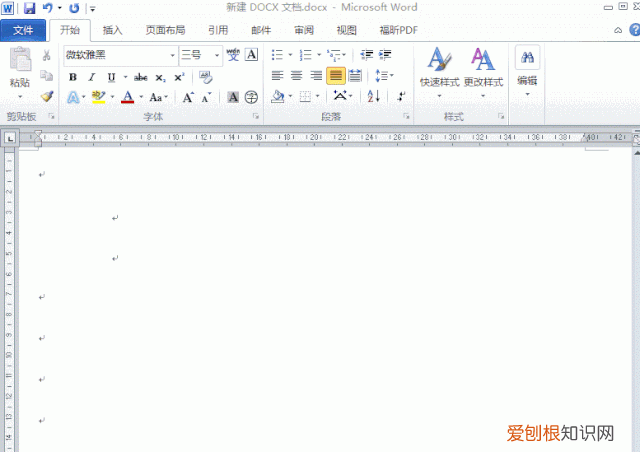Click the Save icon in quick access toolbar
Image resolution: width=640 pixels, height=452 pixels.
29,8
